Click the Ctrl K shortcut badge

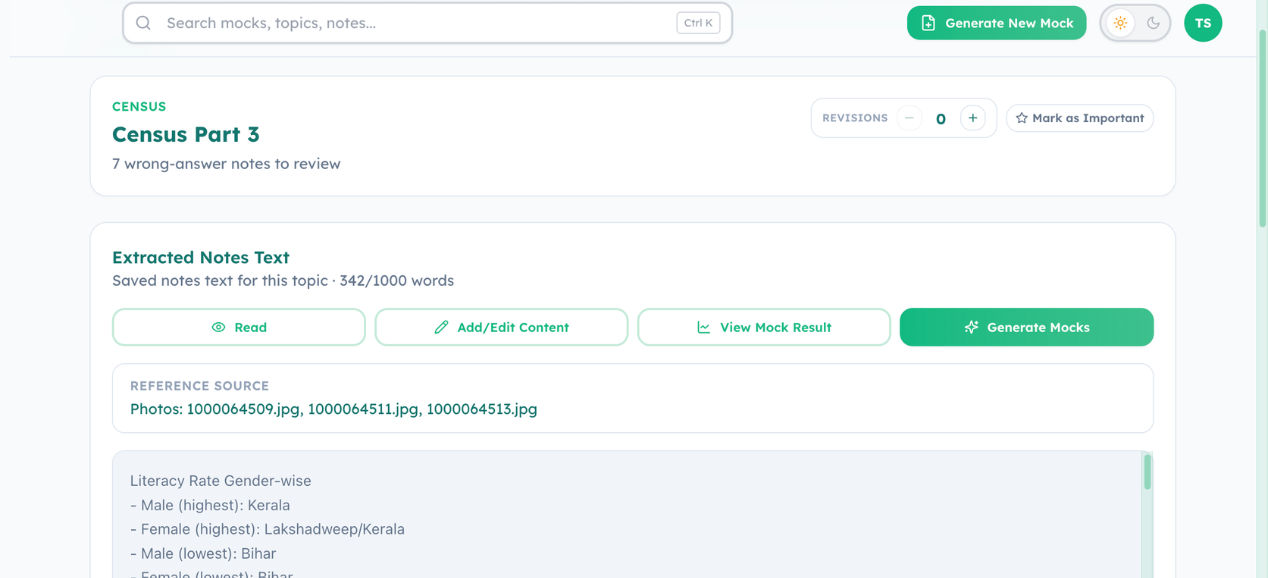(698, 23)
